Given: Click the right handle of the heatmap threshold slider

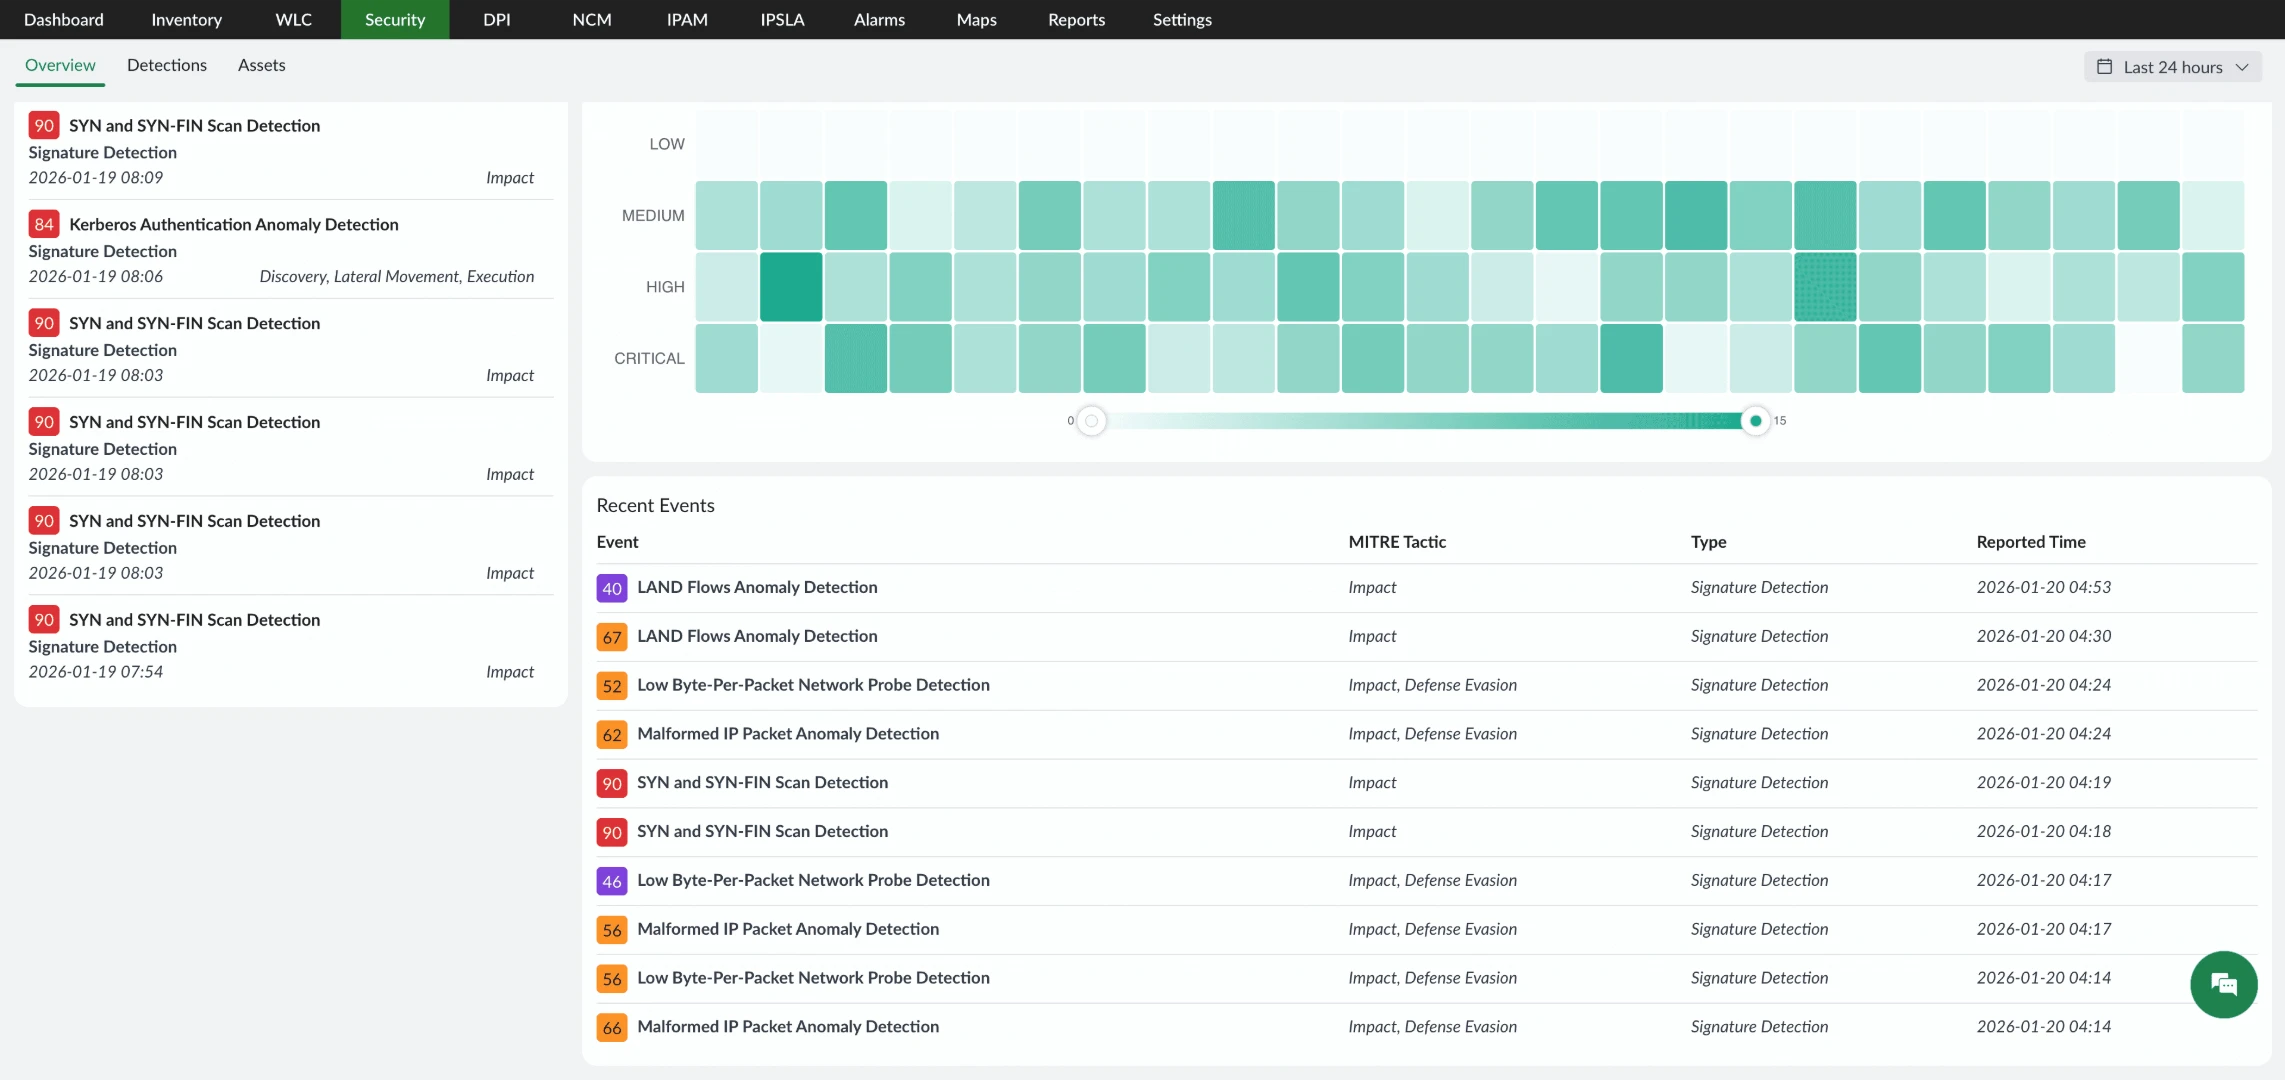Looking at the screenshot, I should pyautogui.click(x=1755, y=420).
